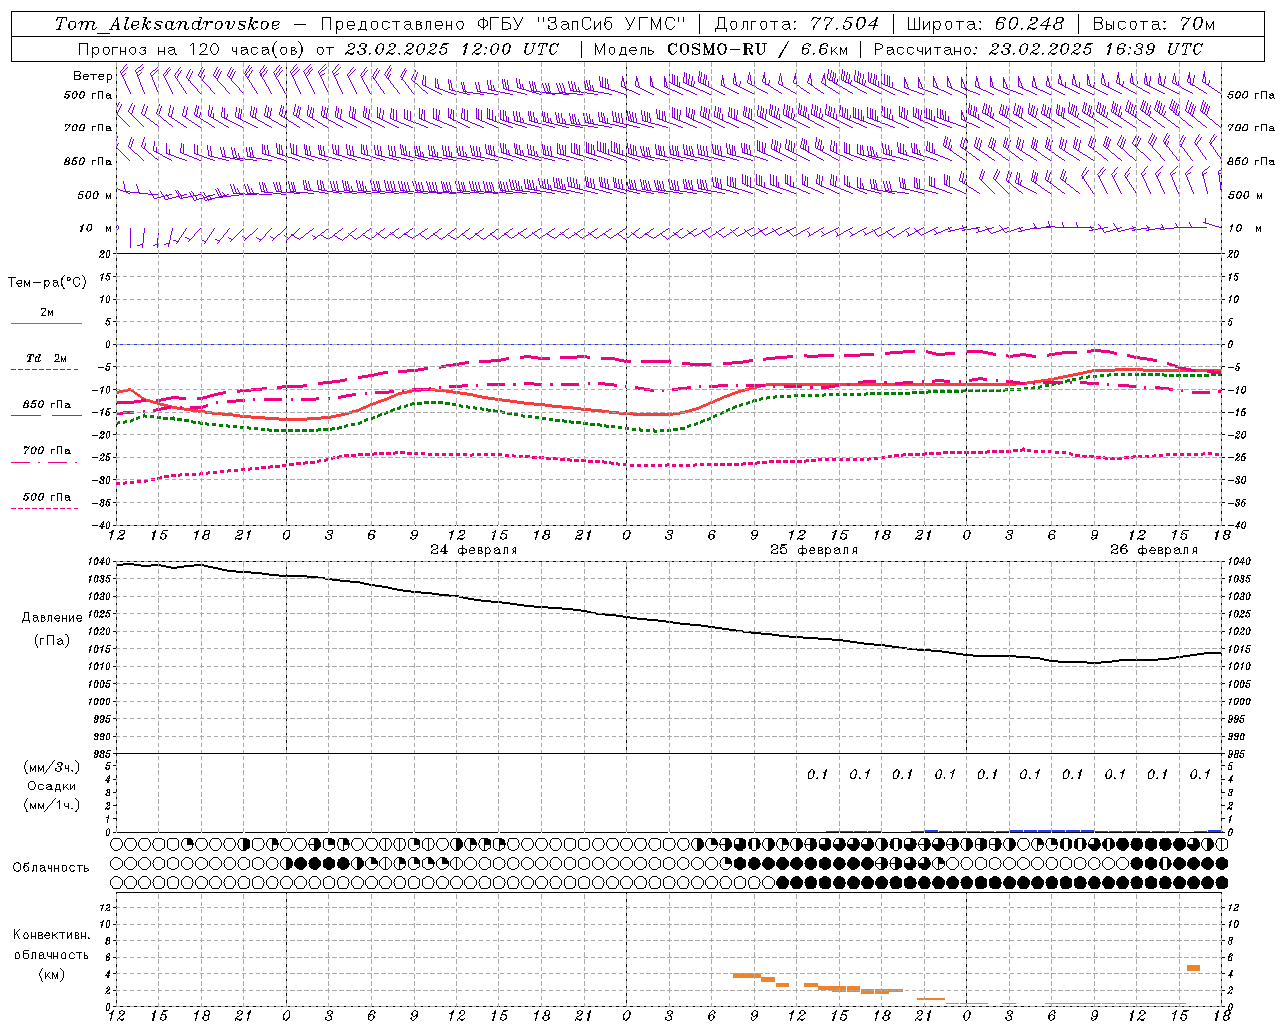This screenshot has width=1280, height=1024.
Task: Click the -40 tick on the left temperature axis
Action: point(103,525)
